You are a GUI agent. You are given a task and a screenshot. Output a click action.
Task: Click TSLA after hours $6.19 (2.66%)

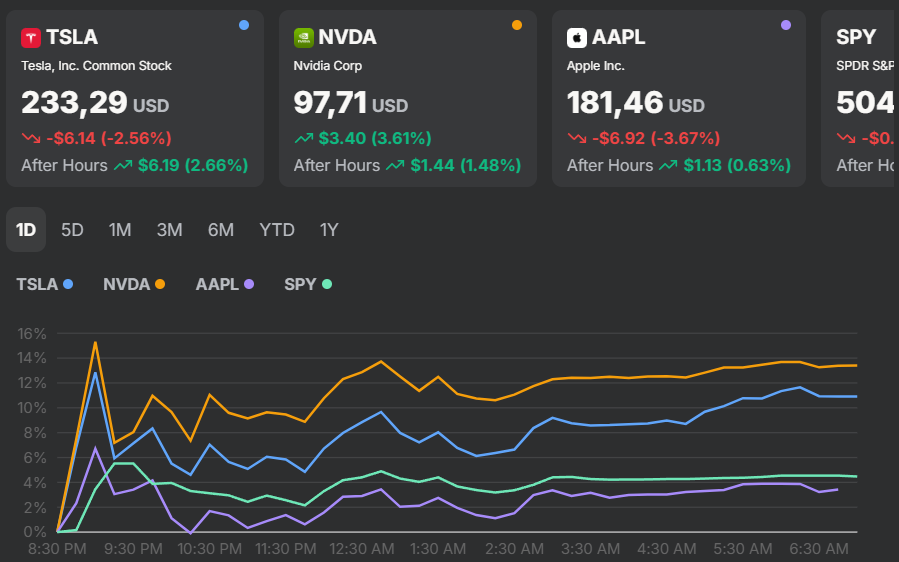click(x=193, y=166)
